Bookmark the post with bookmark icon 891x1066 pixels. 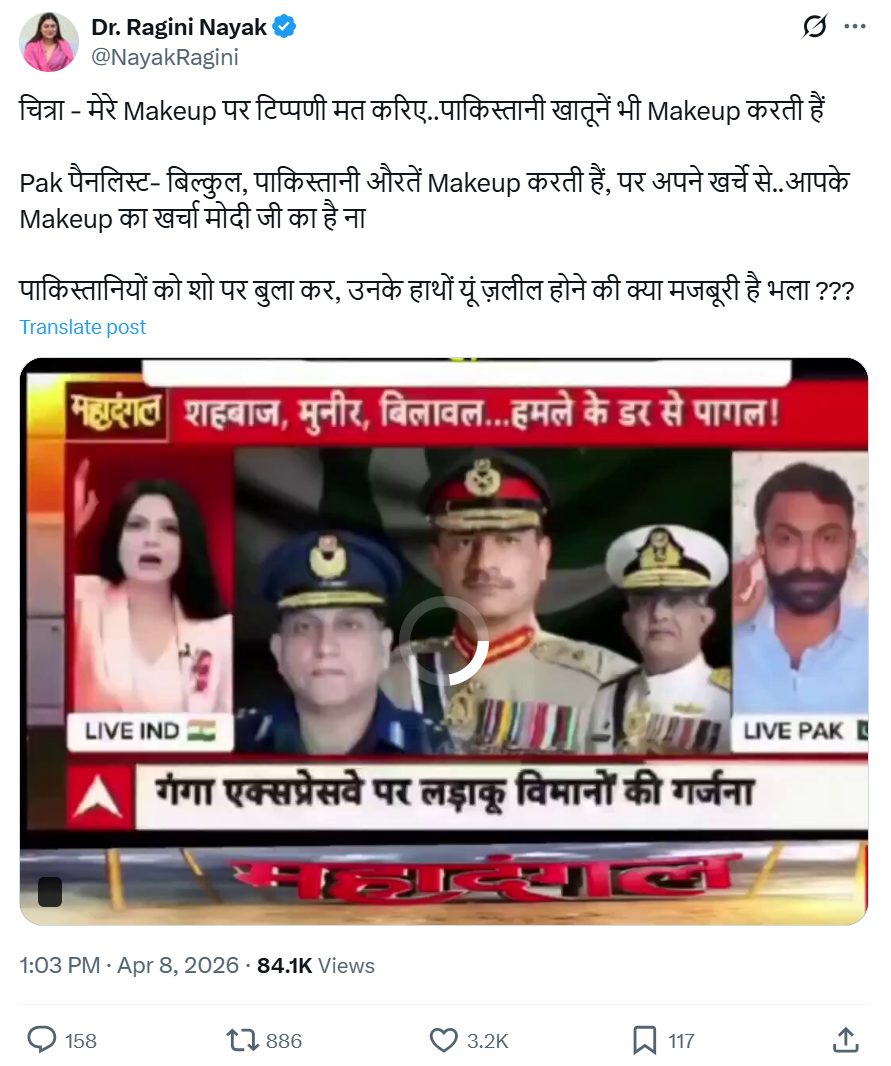[644, 1040]
